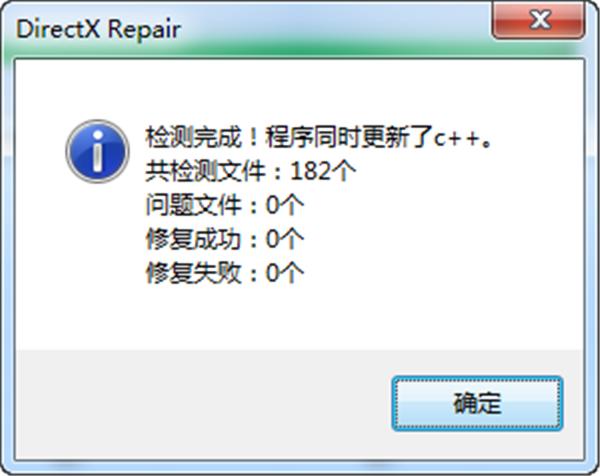The image size is (600, 476).
Task: Close the DirectX Repair dialog with X
Action: (x=539, y=20)
